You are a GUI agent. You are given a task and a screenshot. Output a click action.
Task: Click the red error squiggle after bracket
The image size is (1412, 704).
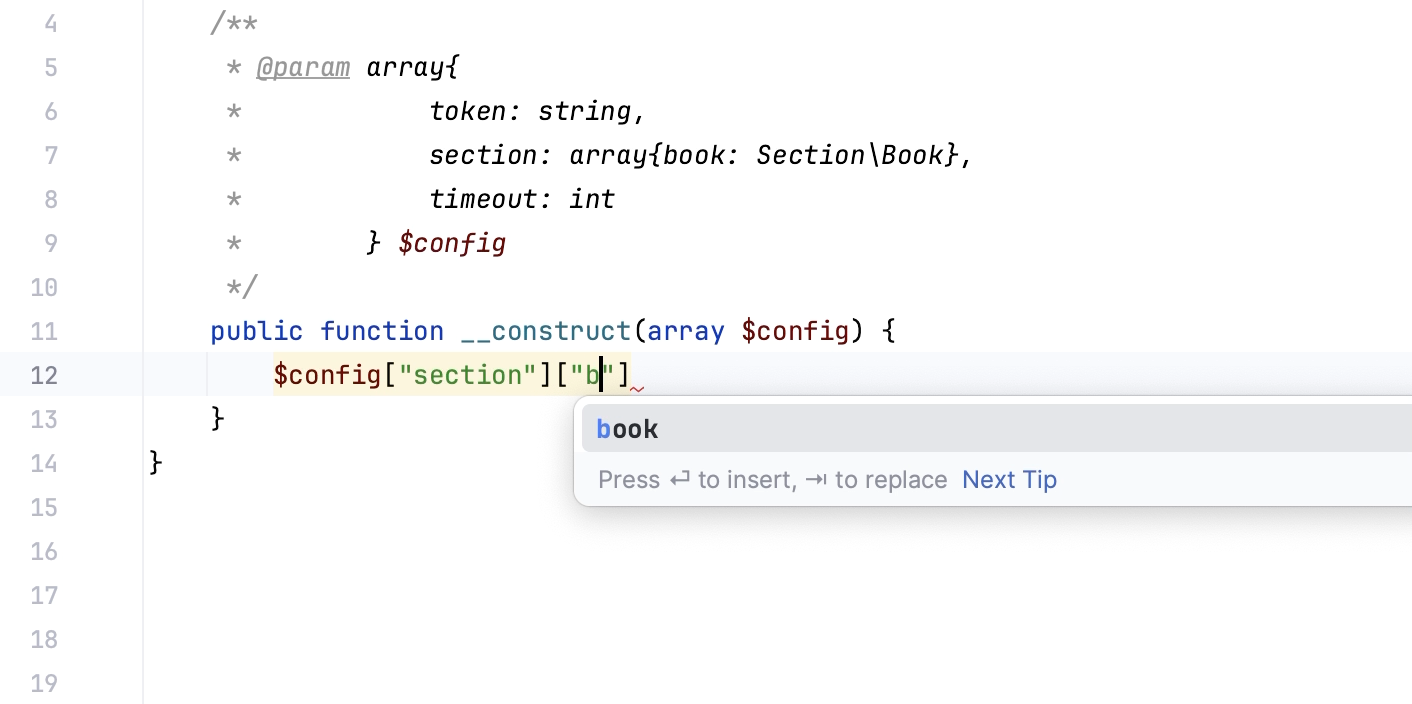click(x=637, y=389)
